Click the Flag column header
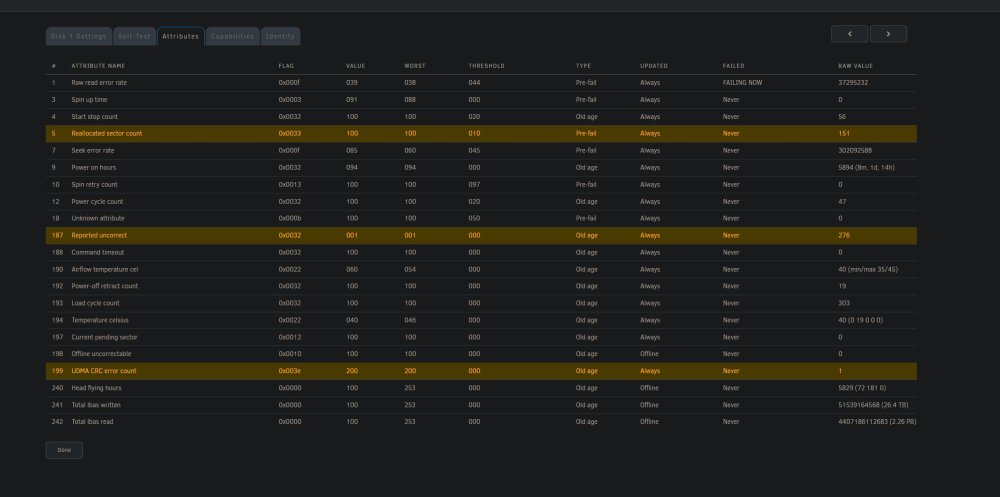This screenshot has height=497, width=1000. click(286, 66)
